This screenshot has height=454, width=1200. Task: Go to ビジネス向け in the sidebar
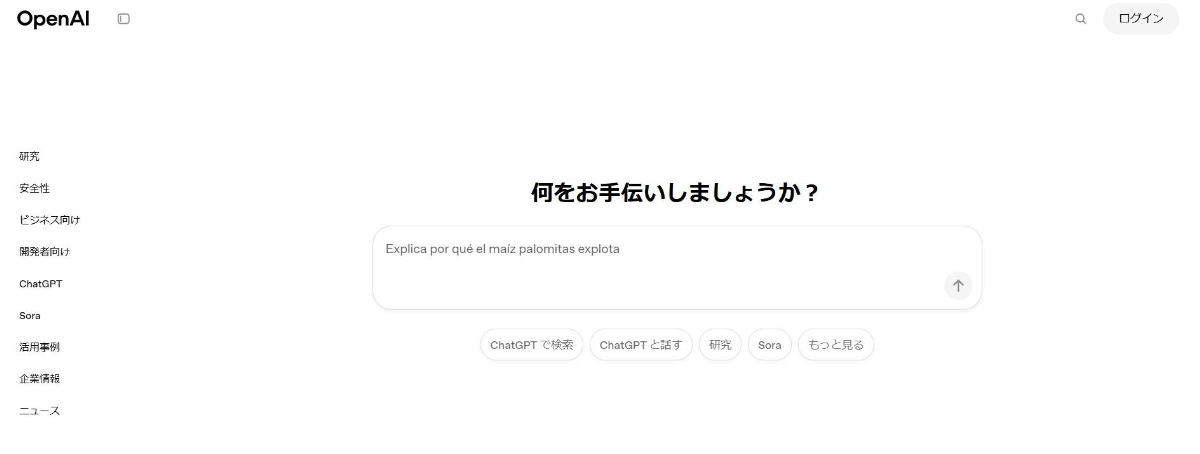(49, 220)
